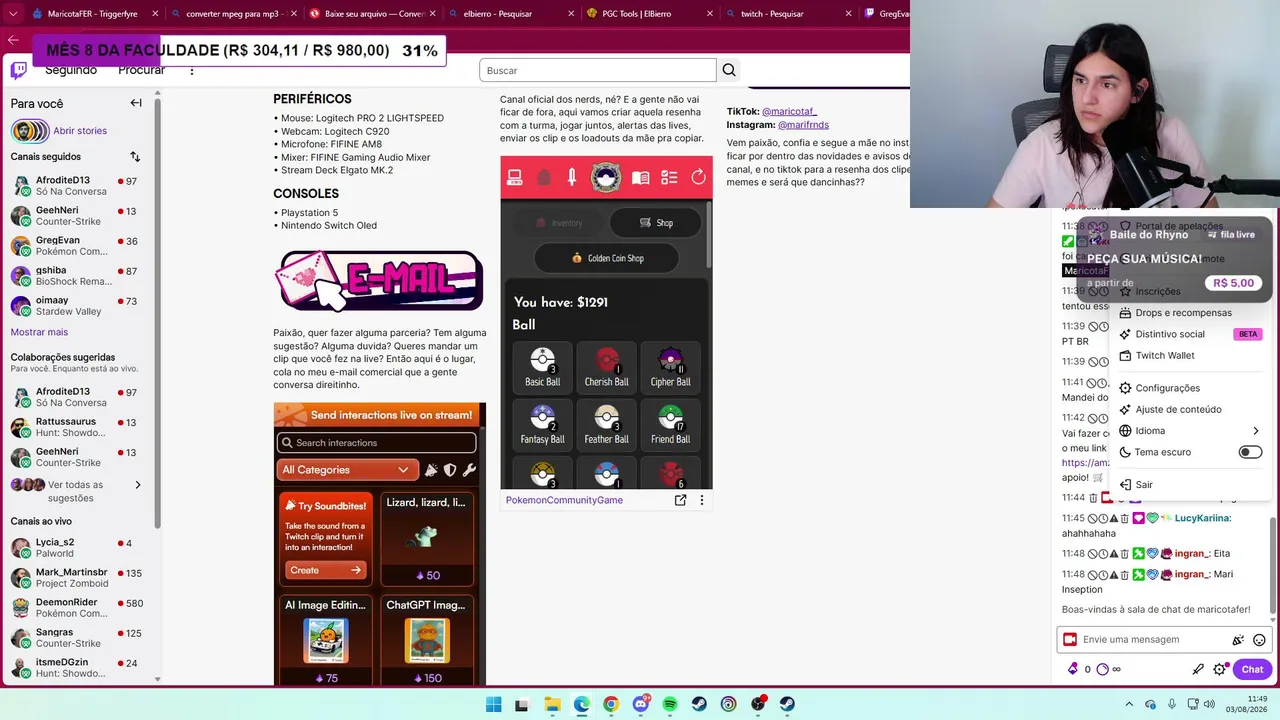This screenshot has width=1280, height=720.
Task: Select the Friend Ball item
Action: pyautogui.click(x=670, y=424)
